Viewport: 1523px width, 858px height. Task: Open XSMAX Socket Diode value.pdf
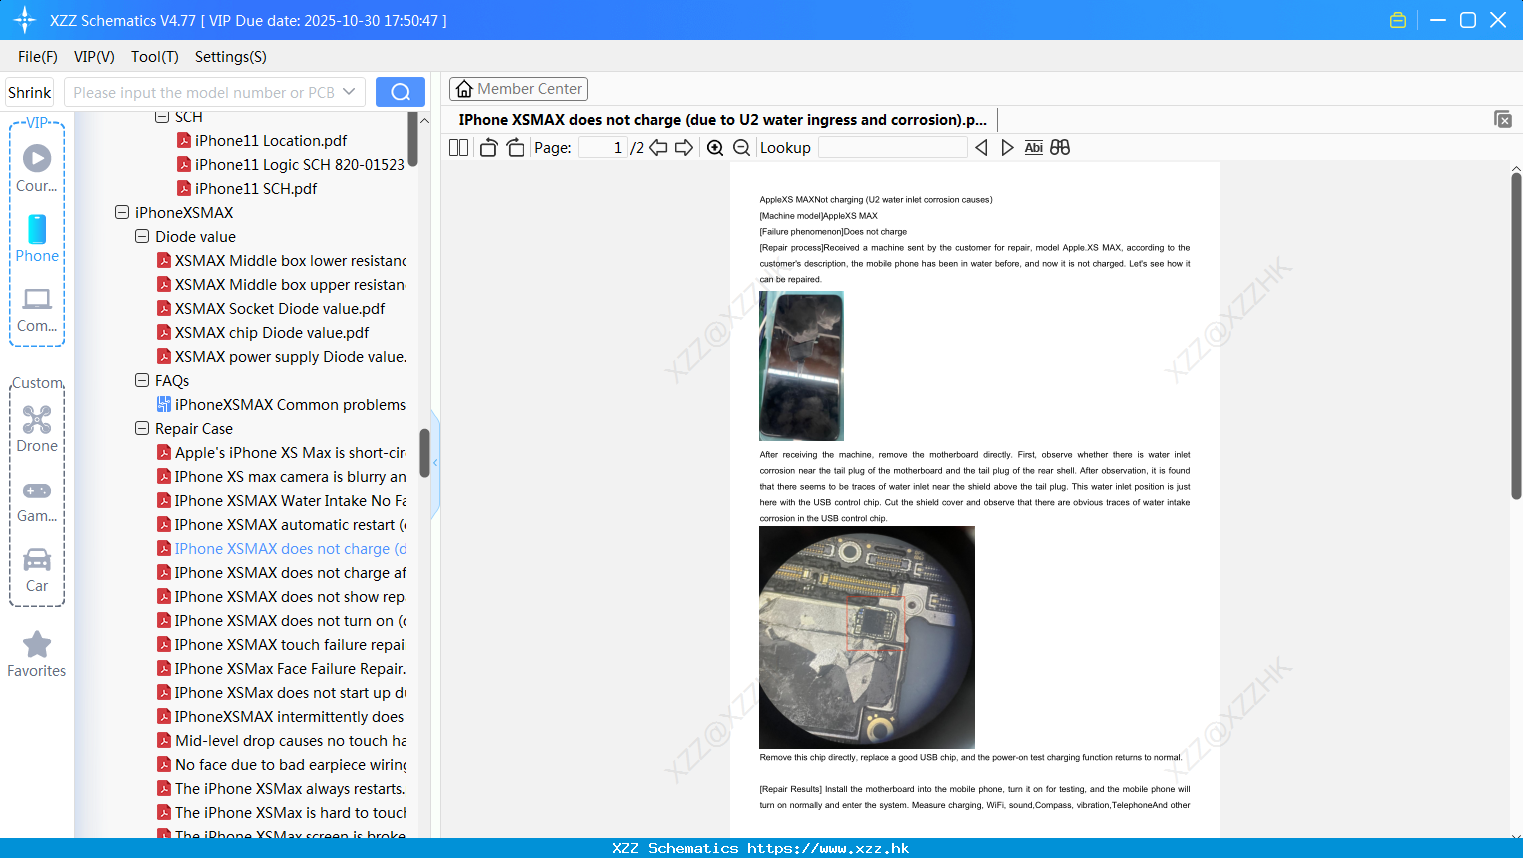click(x=271, y=309)
